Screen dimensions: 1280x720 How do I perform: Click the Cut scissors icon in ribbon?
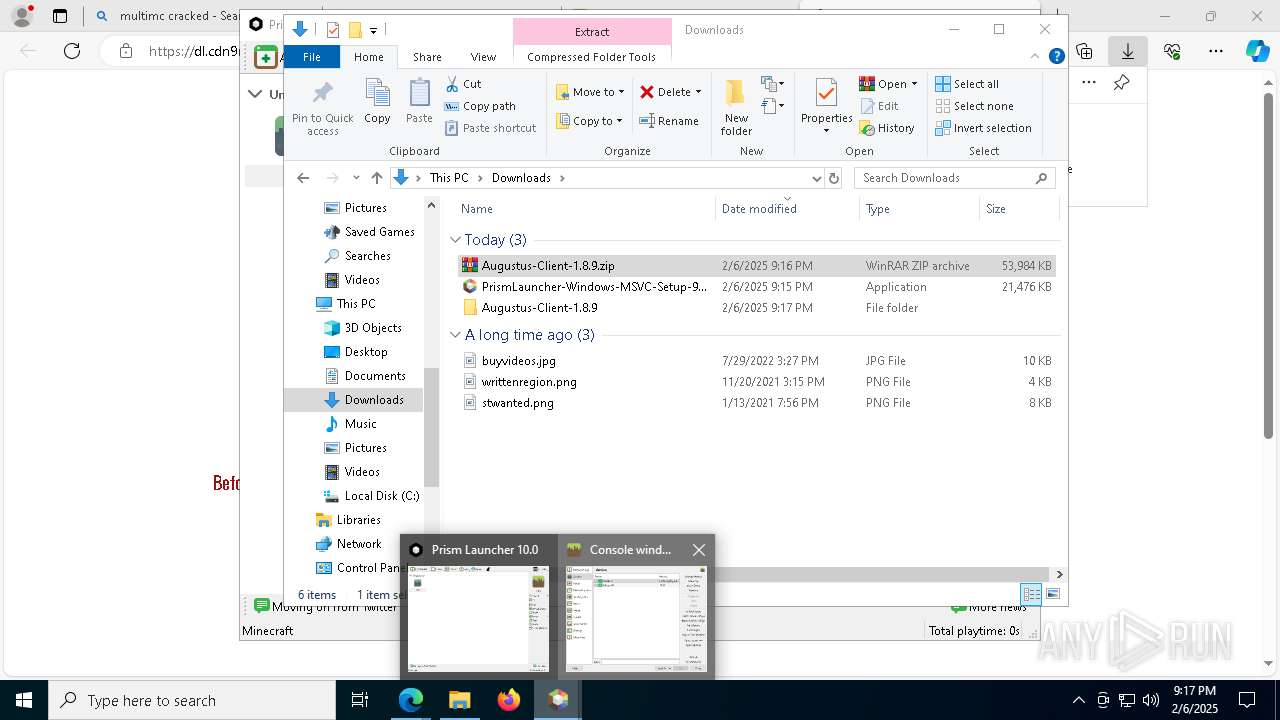(x=452, y=84)
